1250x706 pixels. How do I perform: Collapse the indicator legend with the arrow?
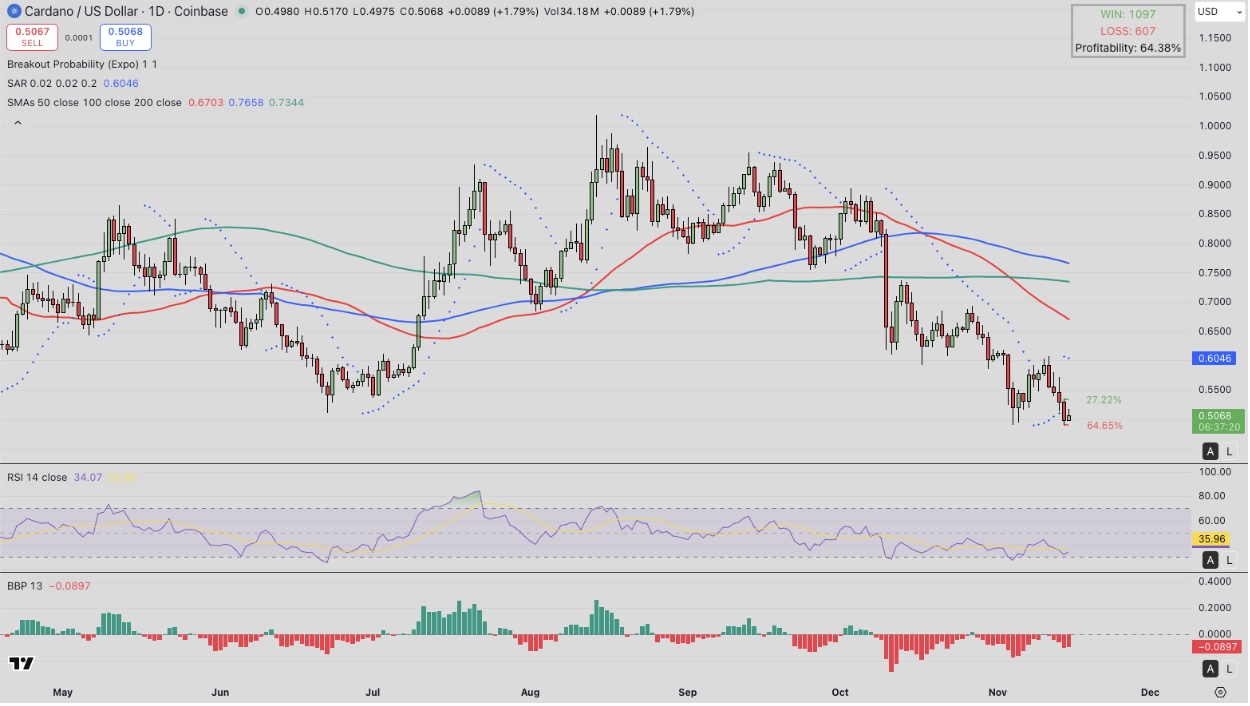(x=17, y=120)
